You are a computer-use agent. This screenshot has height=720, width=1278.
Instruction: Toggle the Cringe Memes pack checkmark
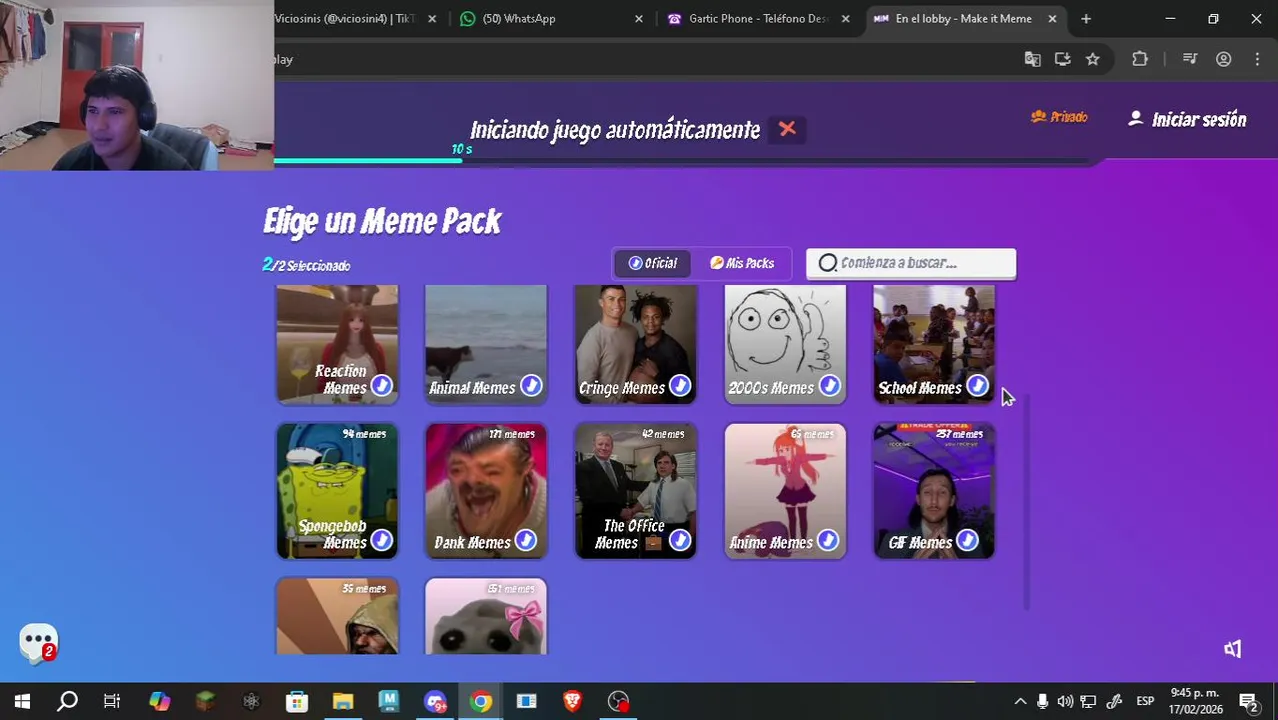pyautogui.click(x=679, y=386)
